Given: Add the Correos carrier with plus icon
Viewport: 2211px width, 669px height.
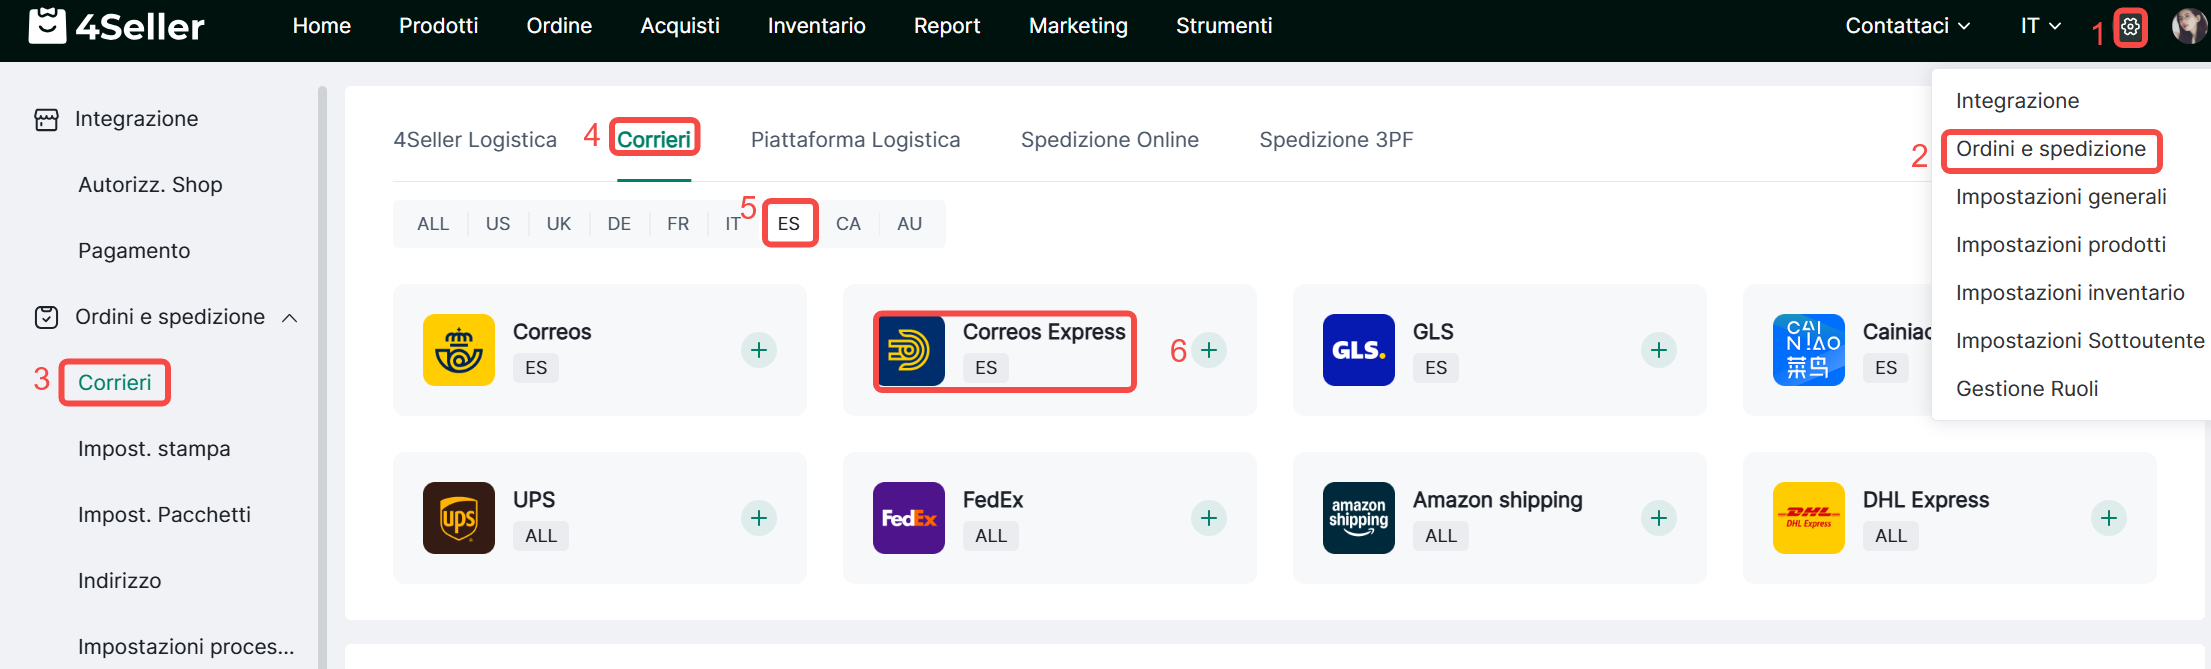Looking at the screenshot, I should pyautogui.click(x=759, y=350).
